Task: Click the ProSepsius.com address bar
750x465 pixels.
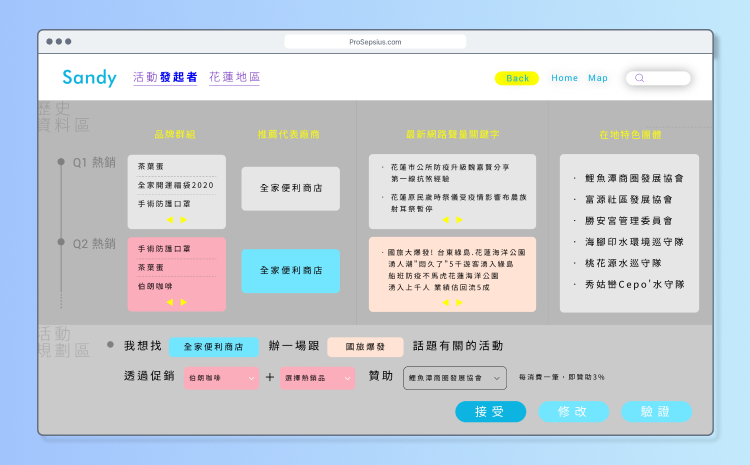Action: tap(375, 42)
